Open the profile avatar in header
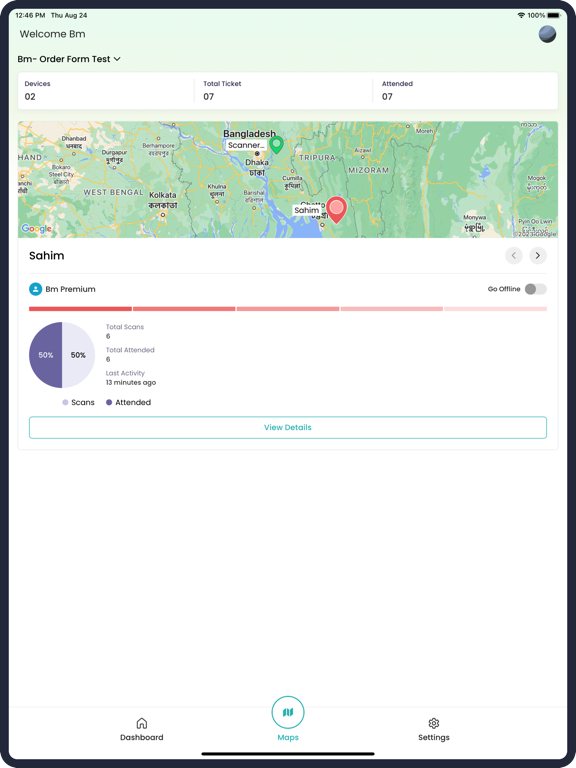 coord(547,34)
